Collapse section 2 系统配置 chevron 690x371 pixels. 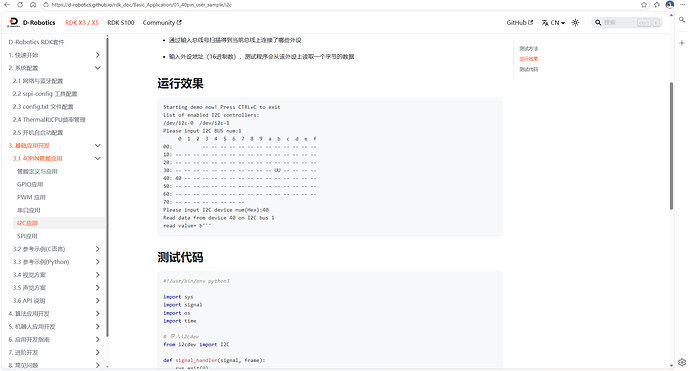coord(98,68)
